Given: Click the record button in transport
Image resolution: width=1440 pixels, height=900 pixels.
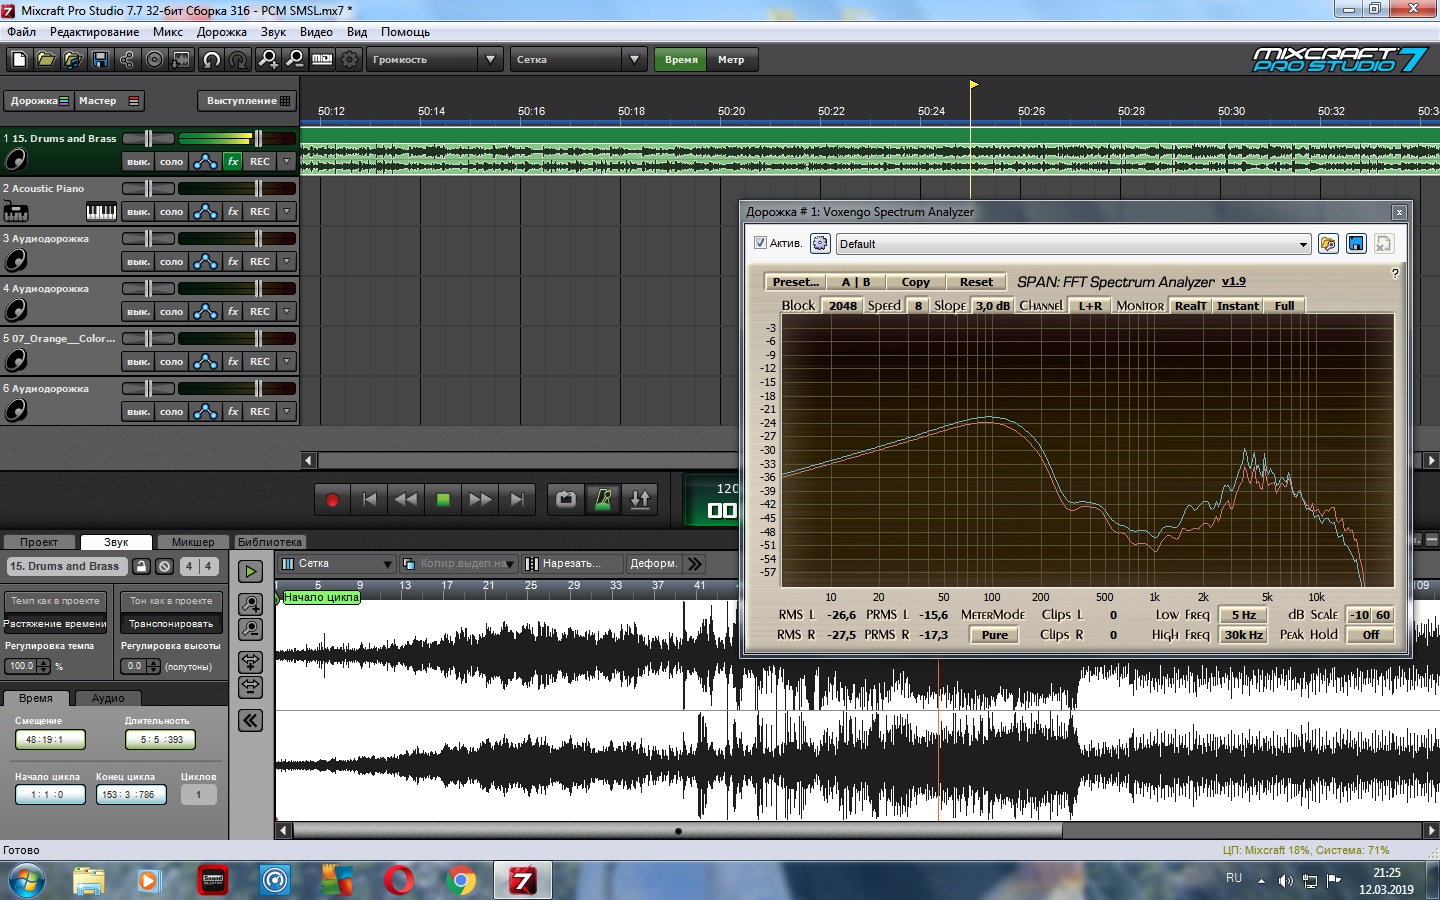Looking at the screenshot, I should [x=332, y=500].
